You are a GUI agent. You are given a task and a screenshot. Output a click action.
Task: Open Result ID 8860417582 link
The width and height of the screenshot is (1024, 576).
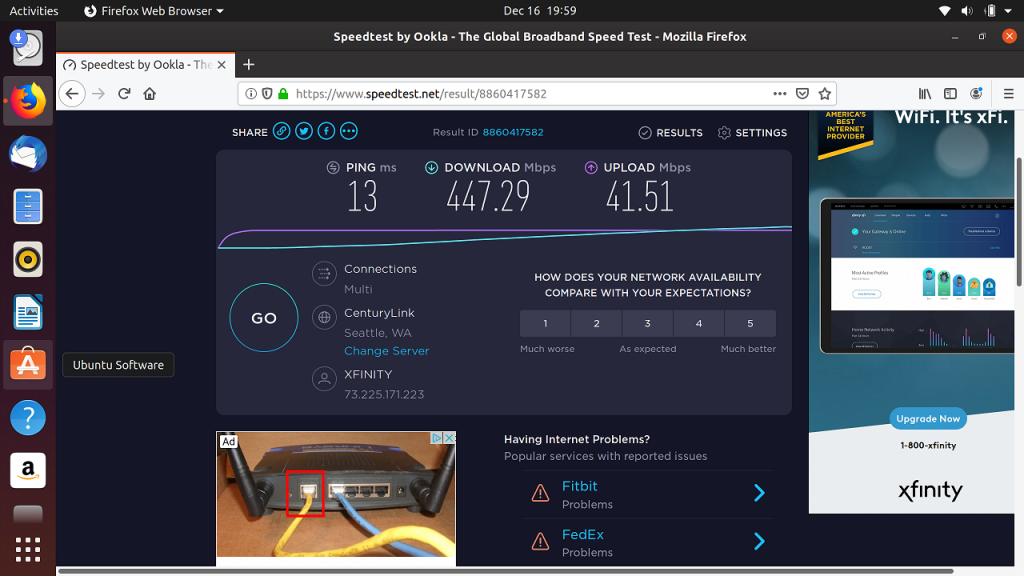pos(513,132)
